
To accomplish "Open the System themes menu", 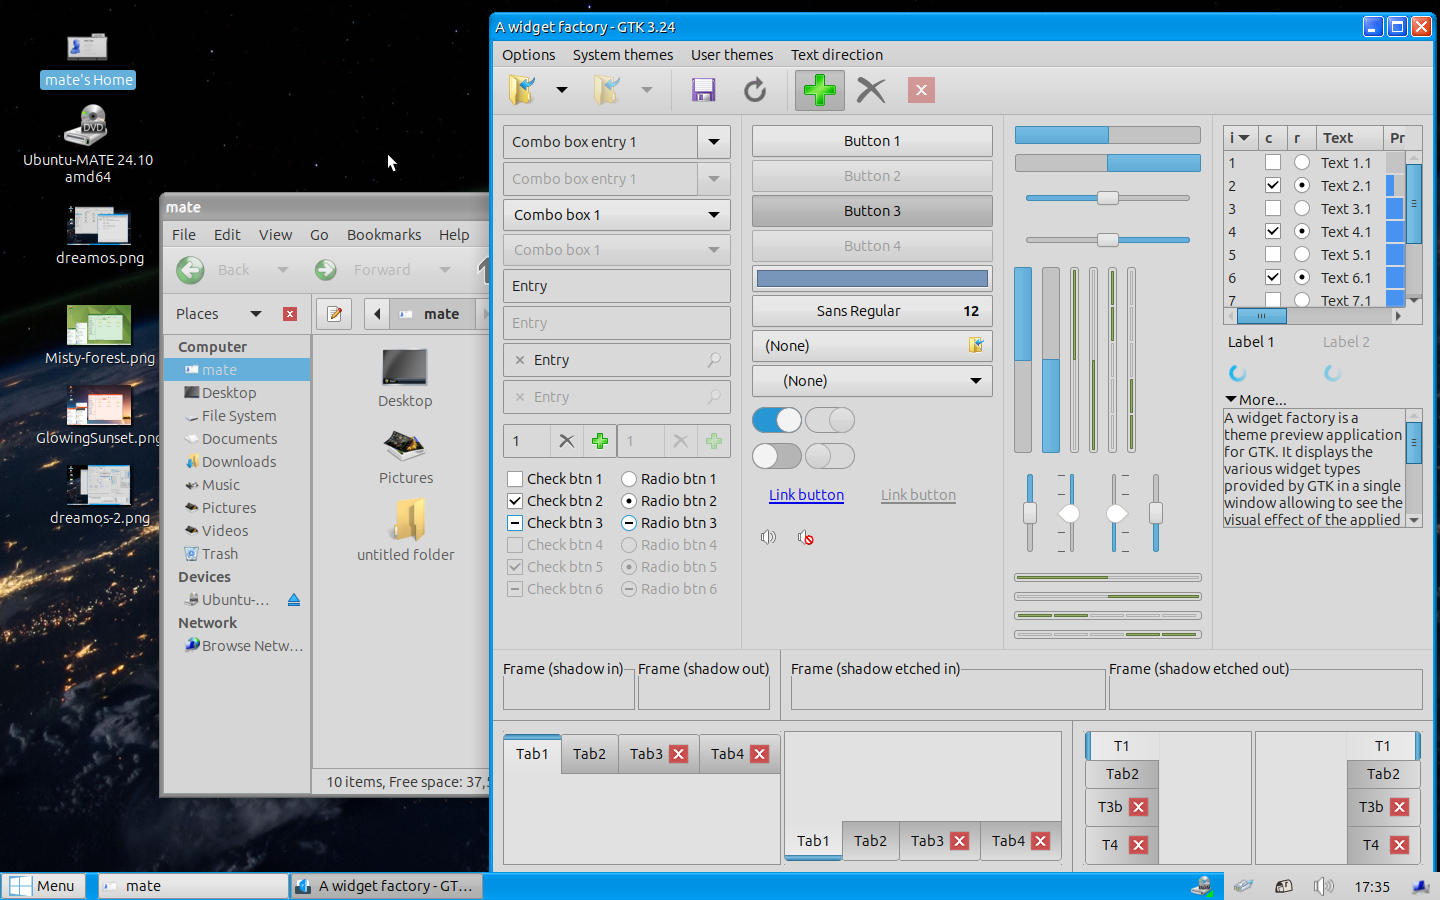I will coord(623,55).
